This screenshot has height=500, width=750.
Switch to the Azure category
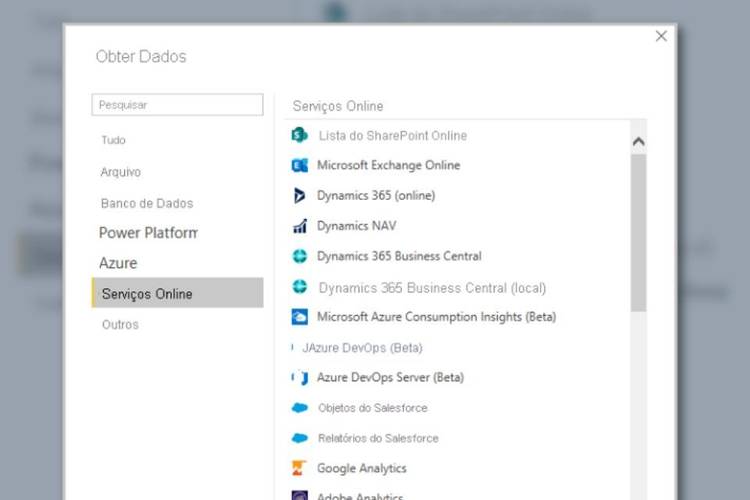[x=118, y=263]
